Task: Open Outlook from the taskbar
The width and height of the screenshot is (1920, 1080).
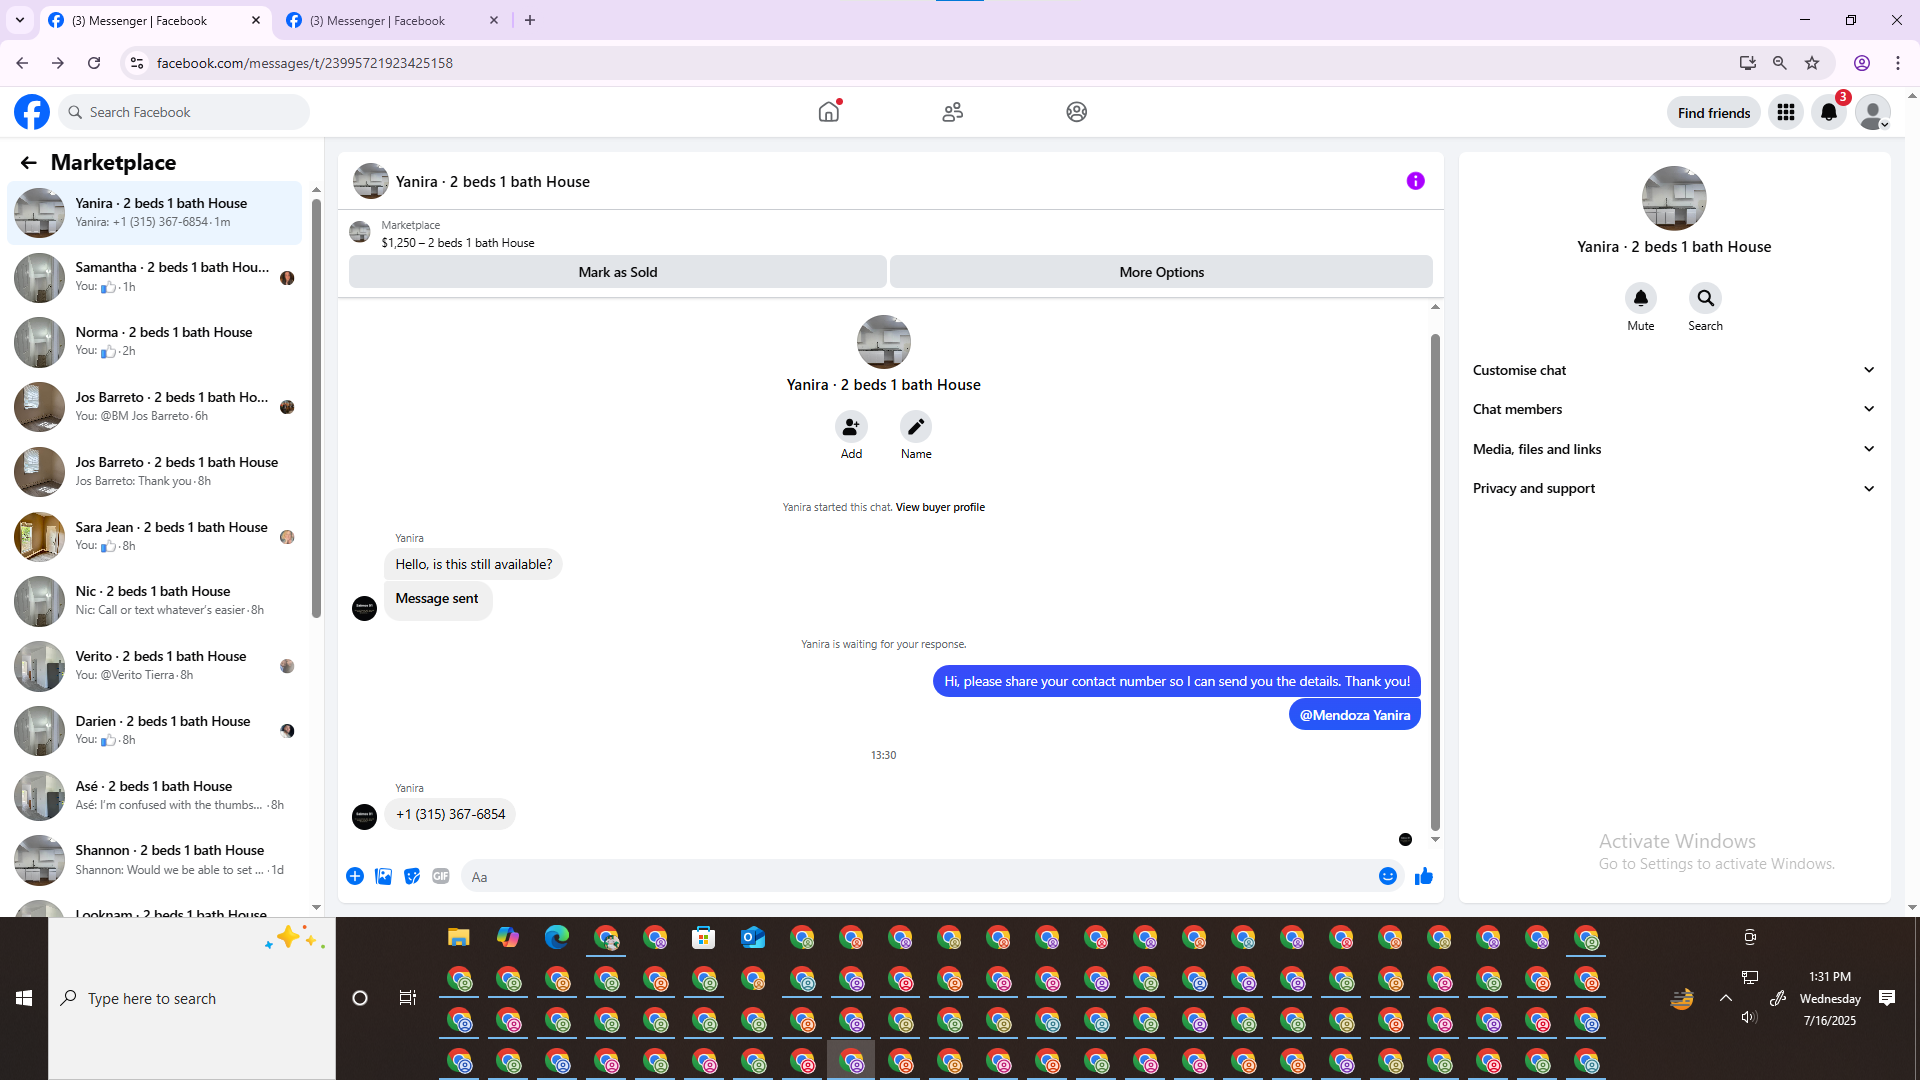Action: [x=753, y=937]
